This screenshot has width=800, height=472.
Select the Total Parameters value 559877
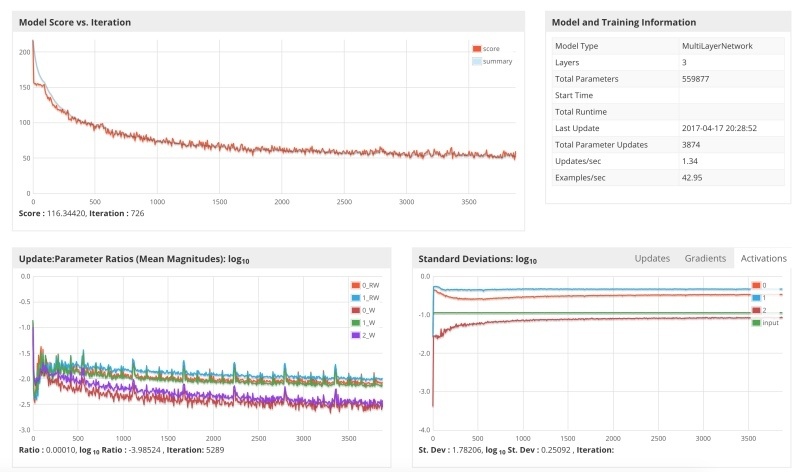pyautogui.click(x=695, y=79)
